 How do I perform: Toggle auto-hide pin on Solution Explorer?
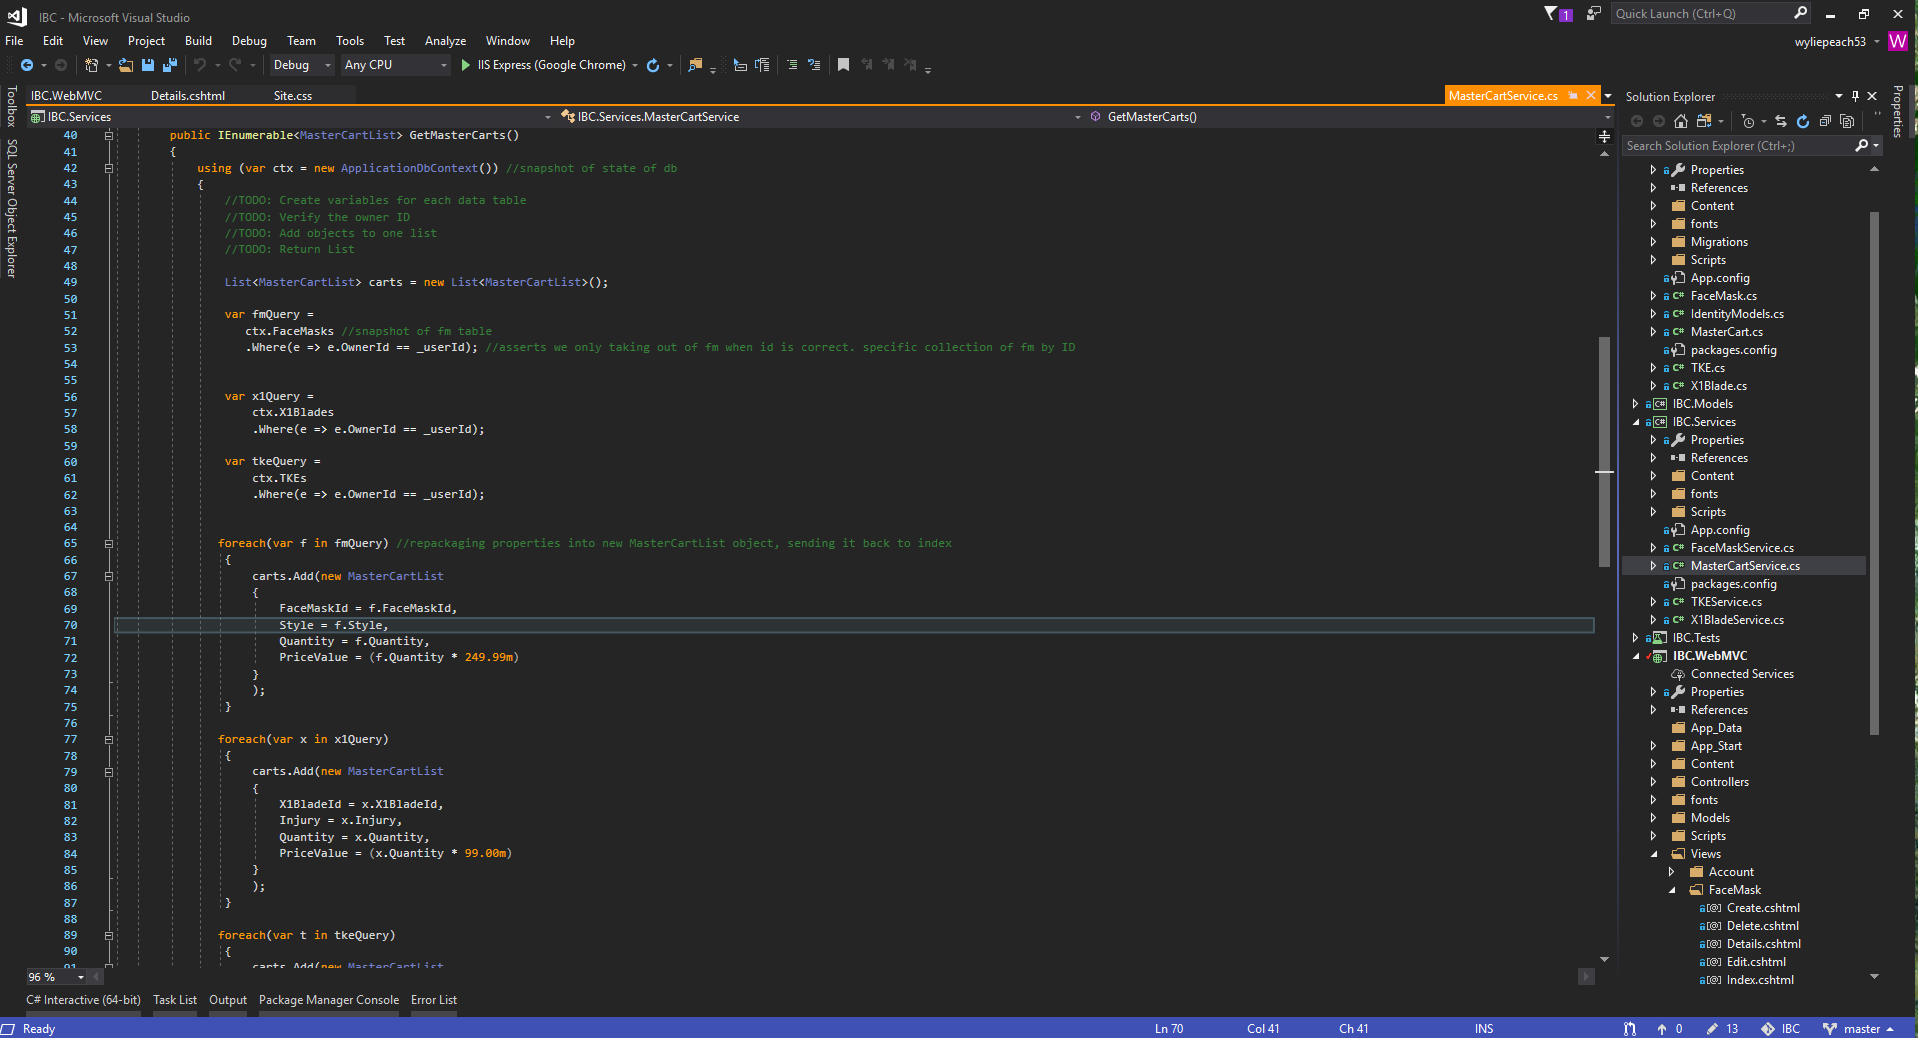(1856, 96)
